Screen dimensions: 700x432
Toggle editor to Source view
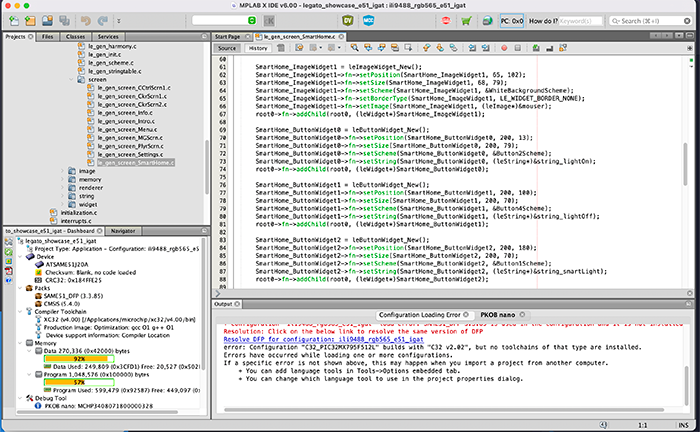pyautogui.click(x=227, y=48)
